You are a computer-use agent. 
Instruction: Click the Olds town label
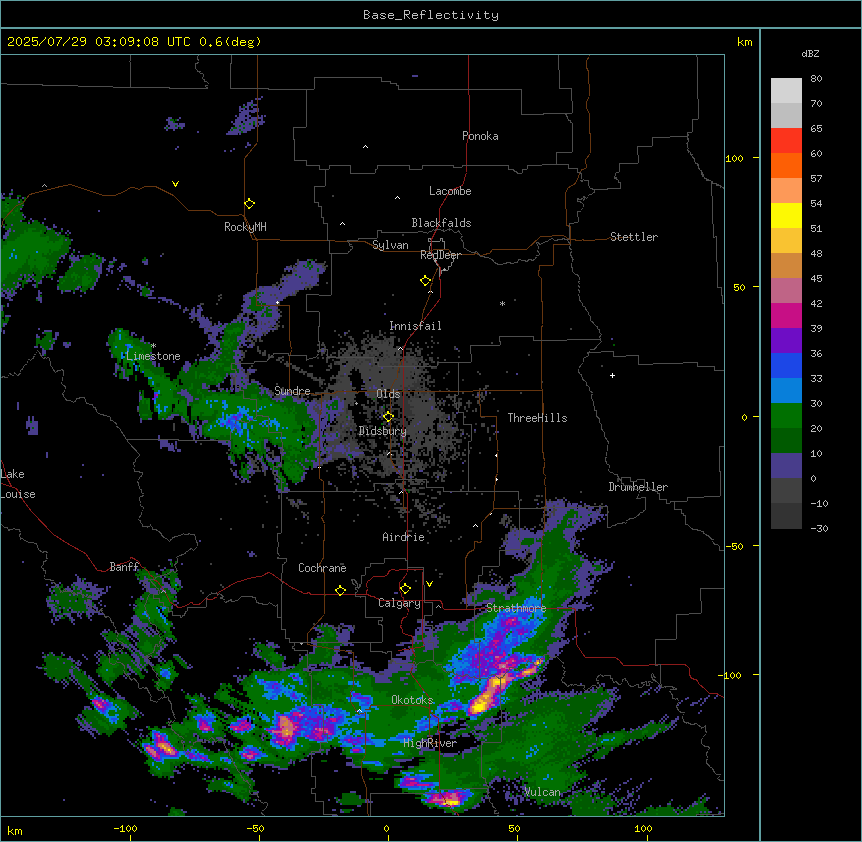[x=388, y=394]
